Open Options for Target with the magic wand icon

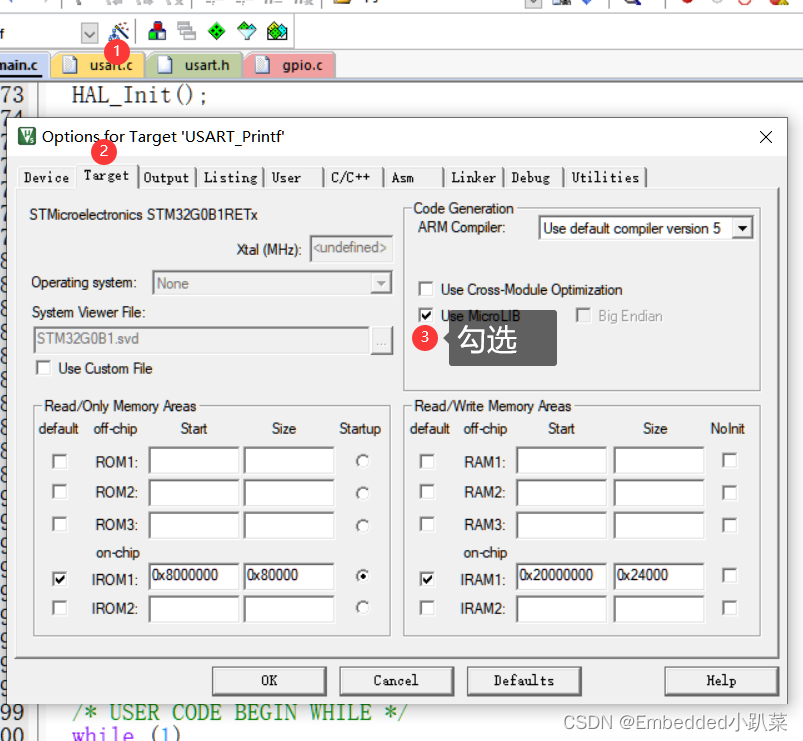(x=118, y=30)
